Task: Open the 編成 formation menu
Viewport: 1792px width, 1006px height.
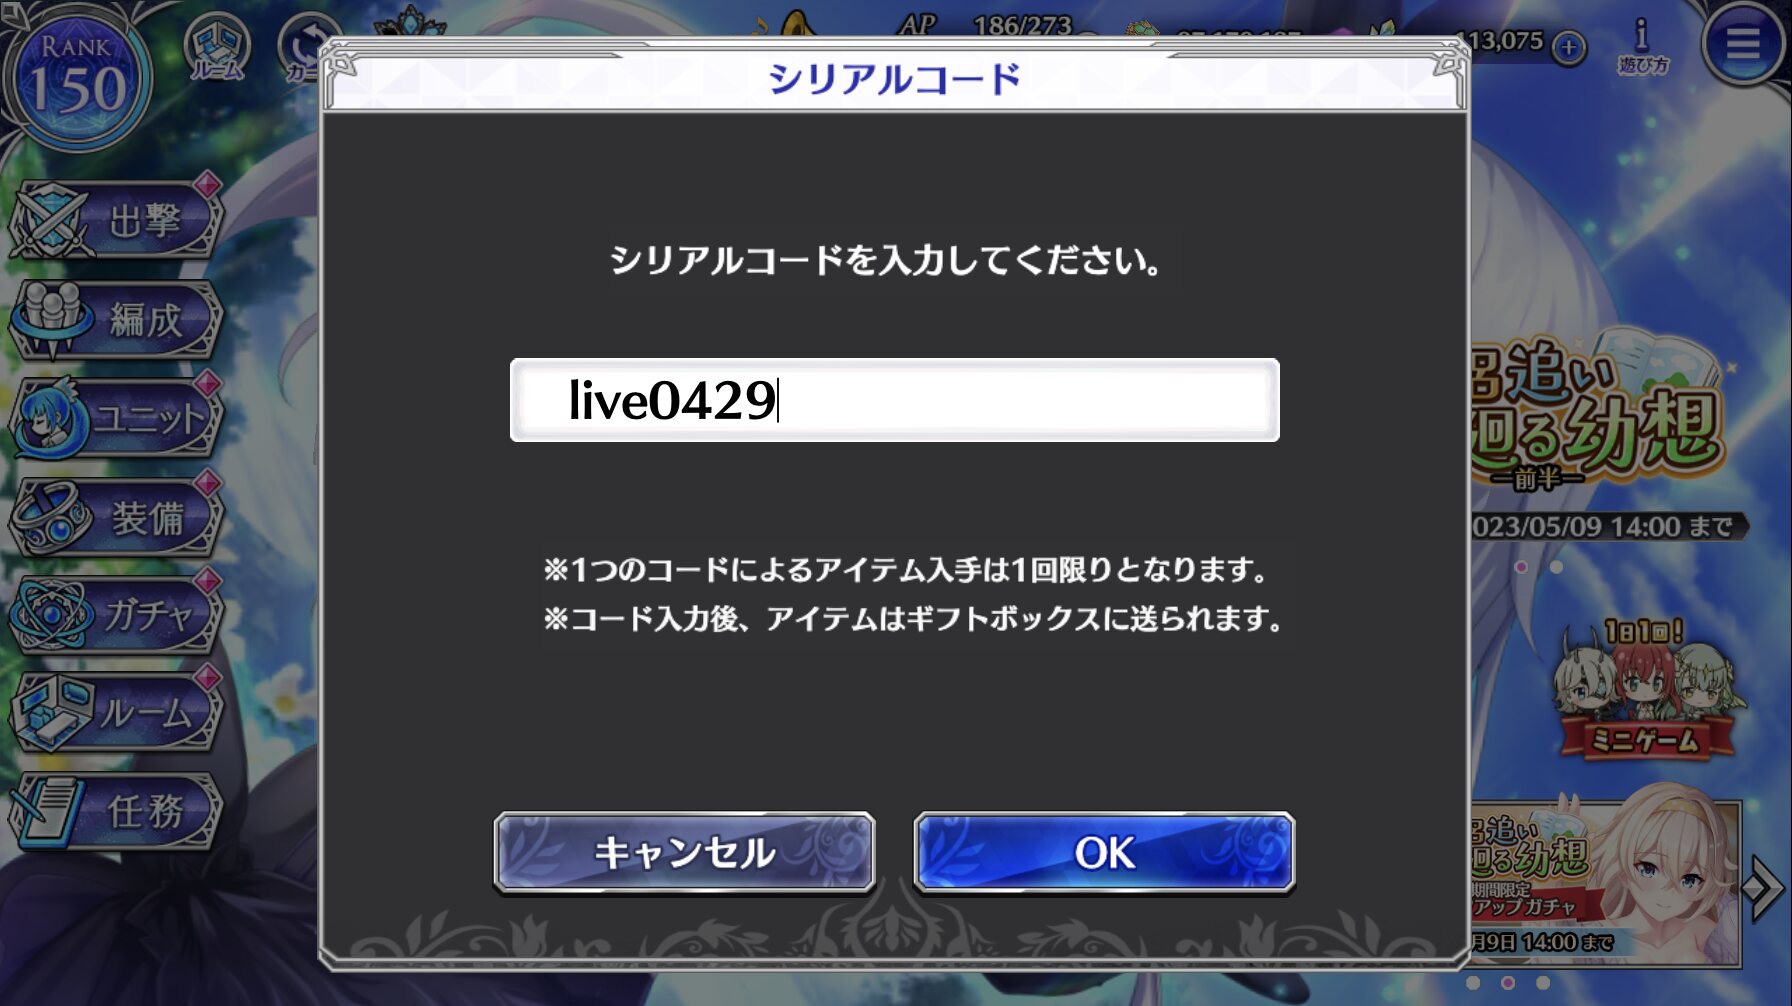Action: [115, 319]
